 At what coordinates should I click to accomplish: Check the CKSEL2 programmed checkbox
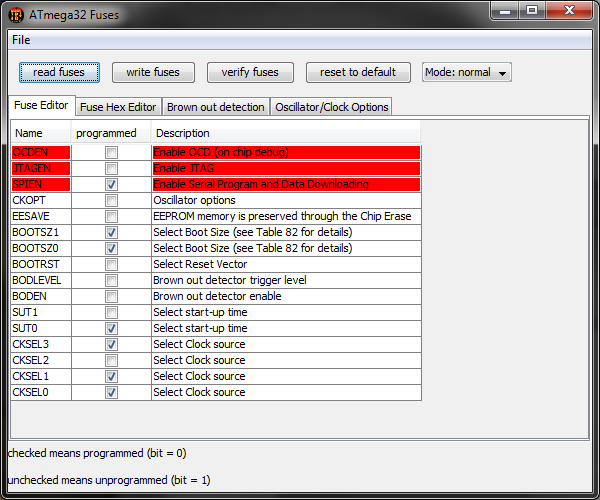111,360
